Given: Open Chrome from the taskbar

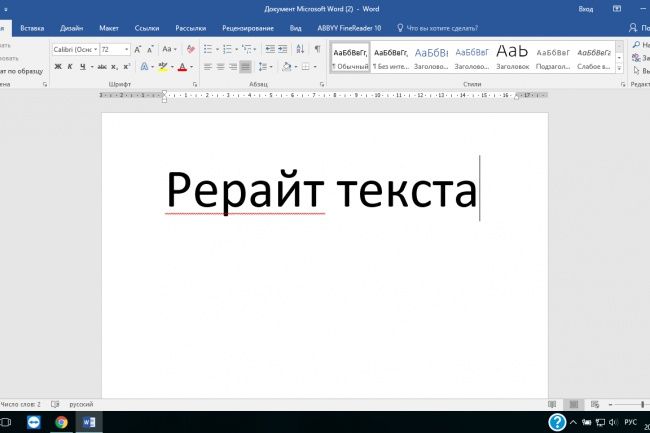Looking at the screenshot, I should (x=61, y=422).
